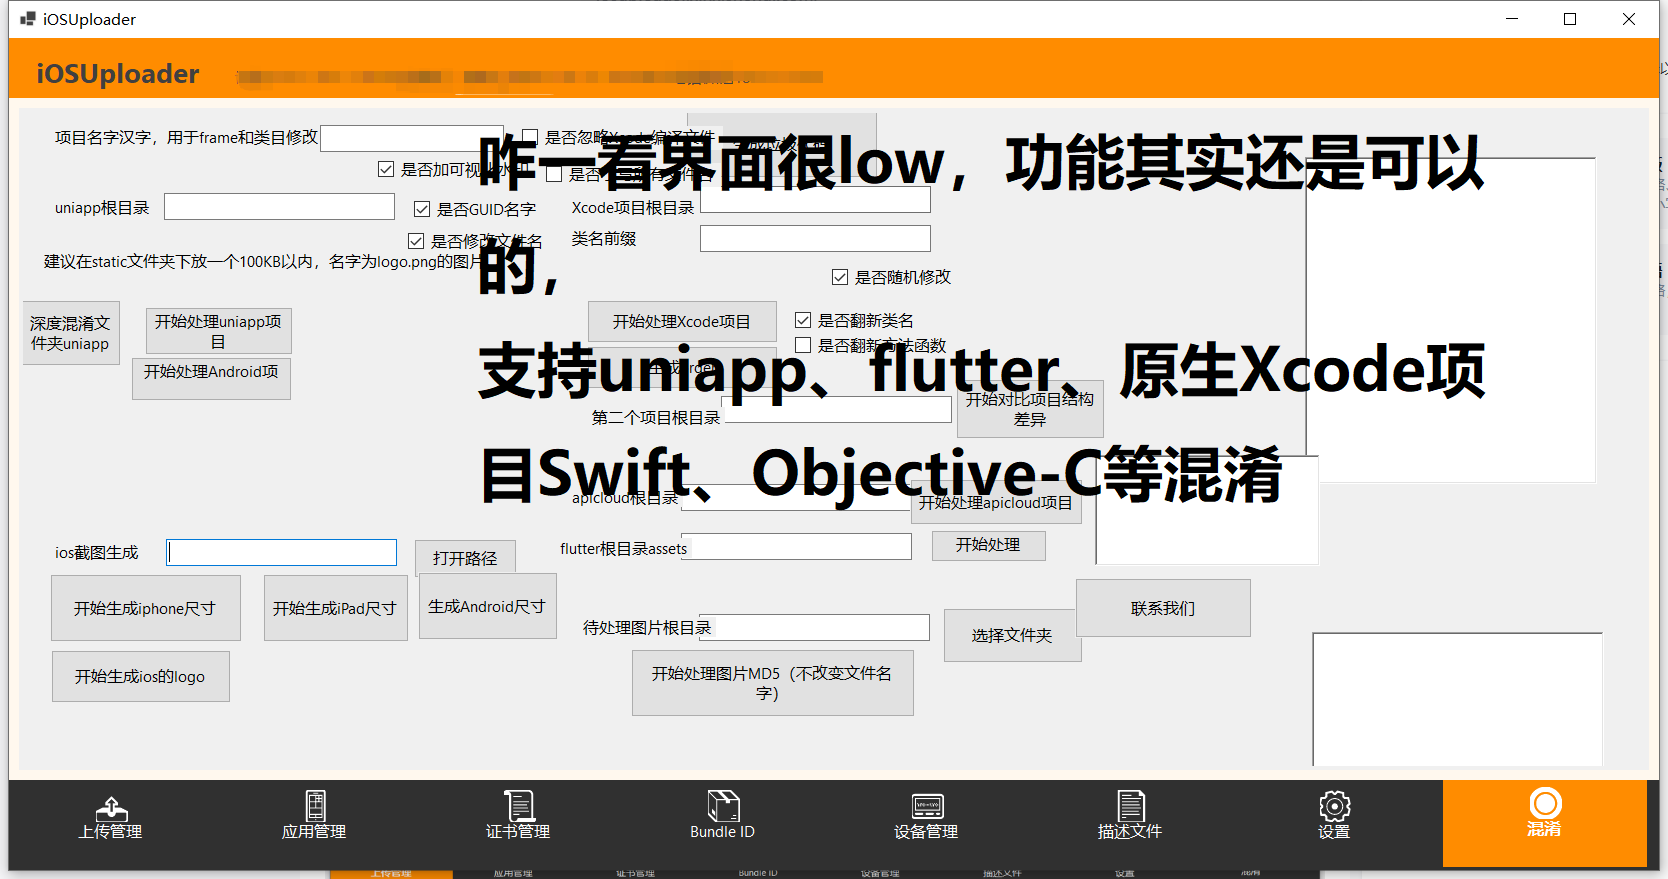Click the 开始生成iphone尺寸 button
1668x879 pixels.
146,608
